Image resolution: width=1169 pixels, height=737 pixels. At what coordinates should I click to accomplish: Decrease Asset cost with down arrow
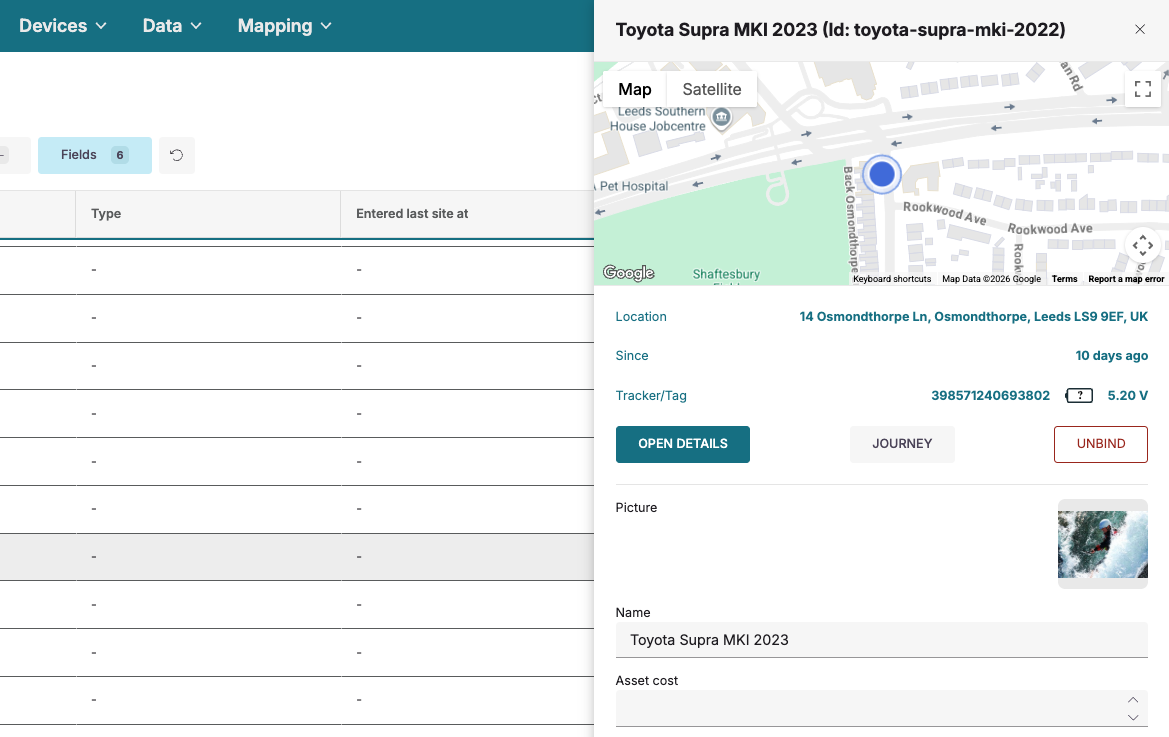coord(1132,717)
